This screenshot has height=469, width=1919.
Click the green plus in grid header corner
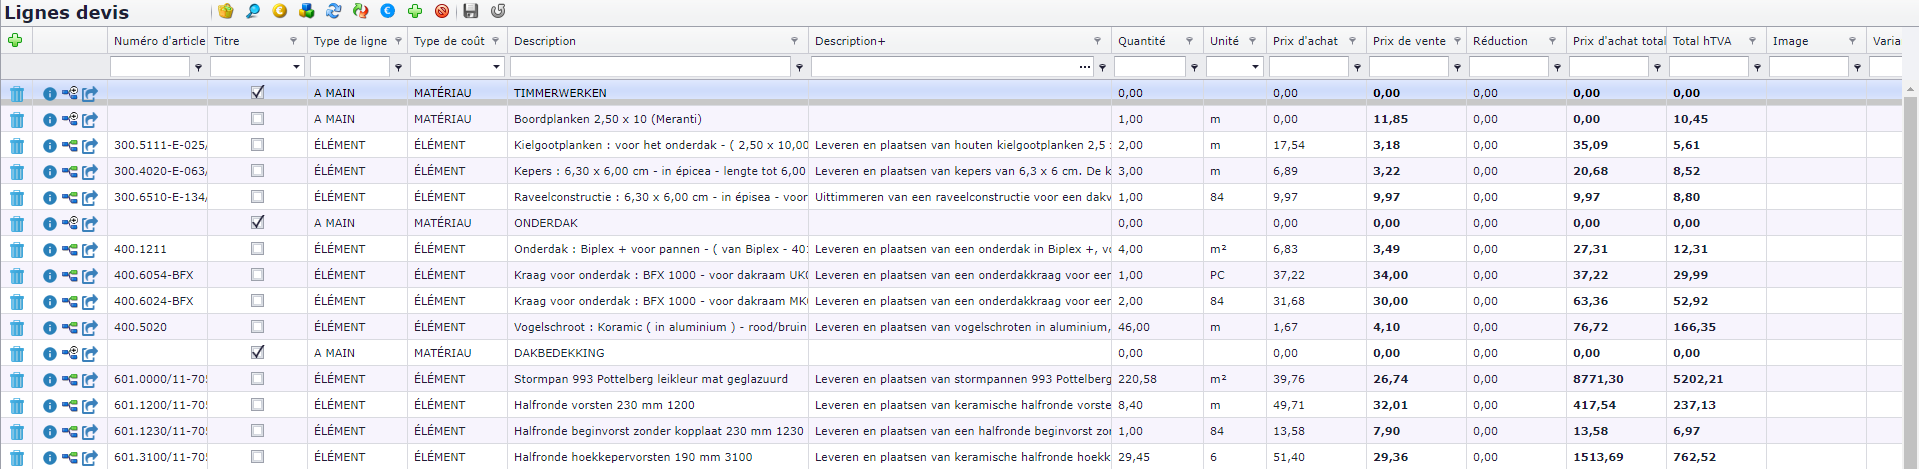(15, 40)
